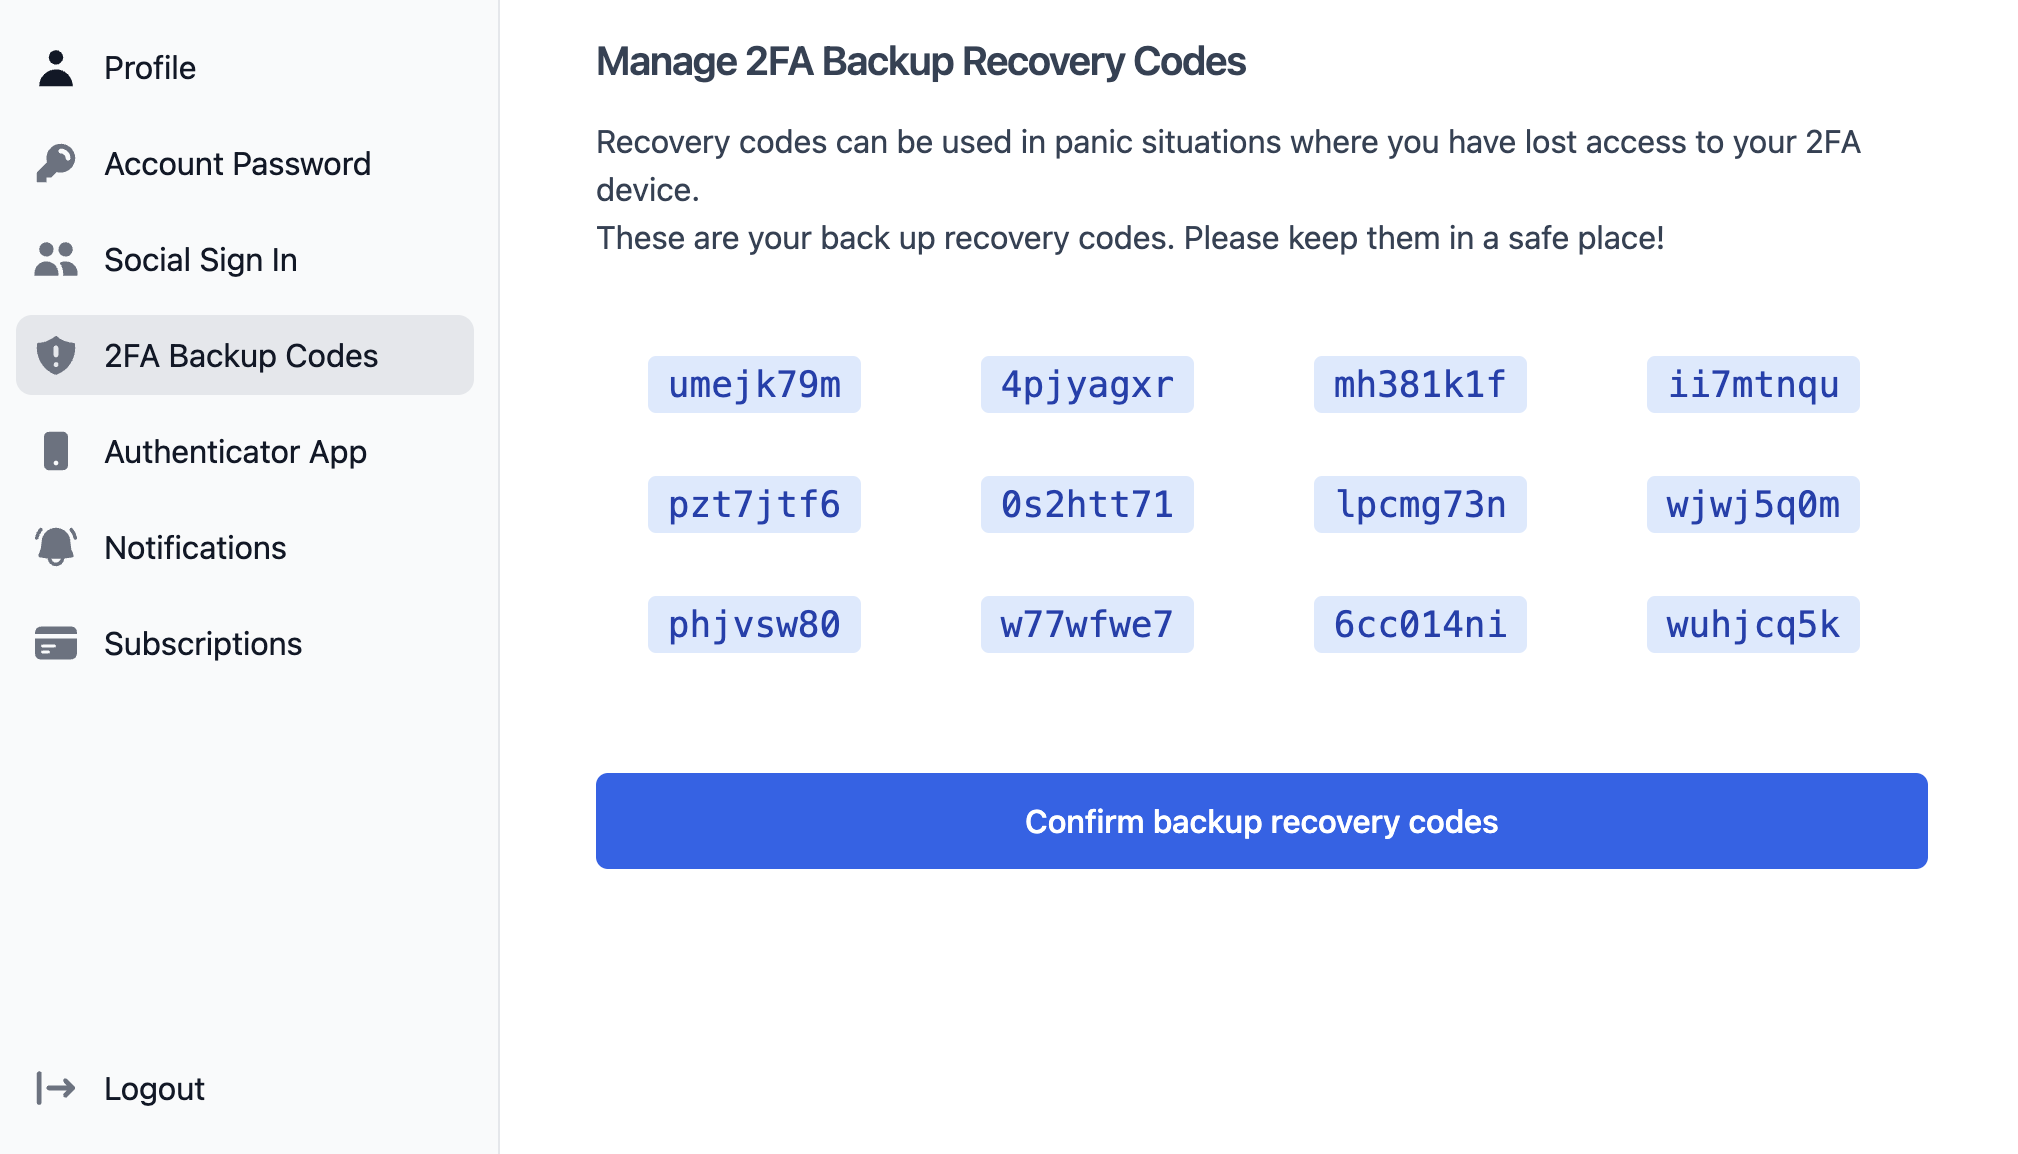Click the 2FA Backup Codes shield icon

tap(56, 356)
